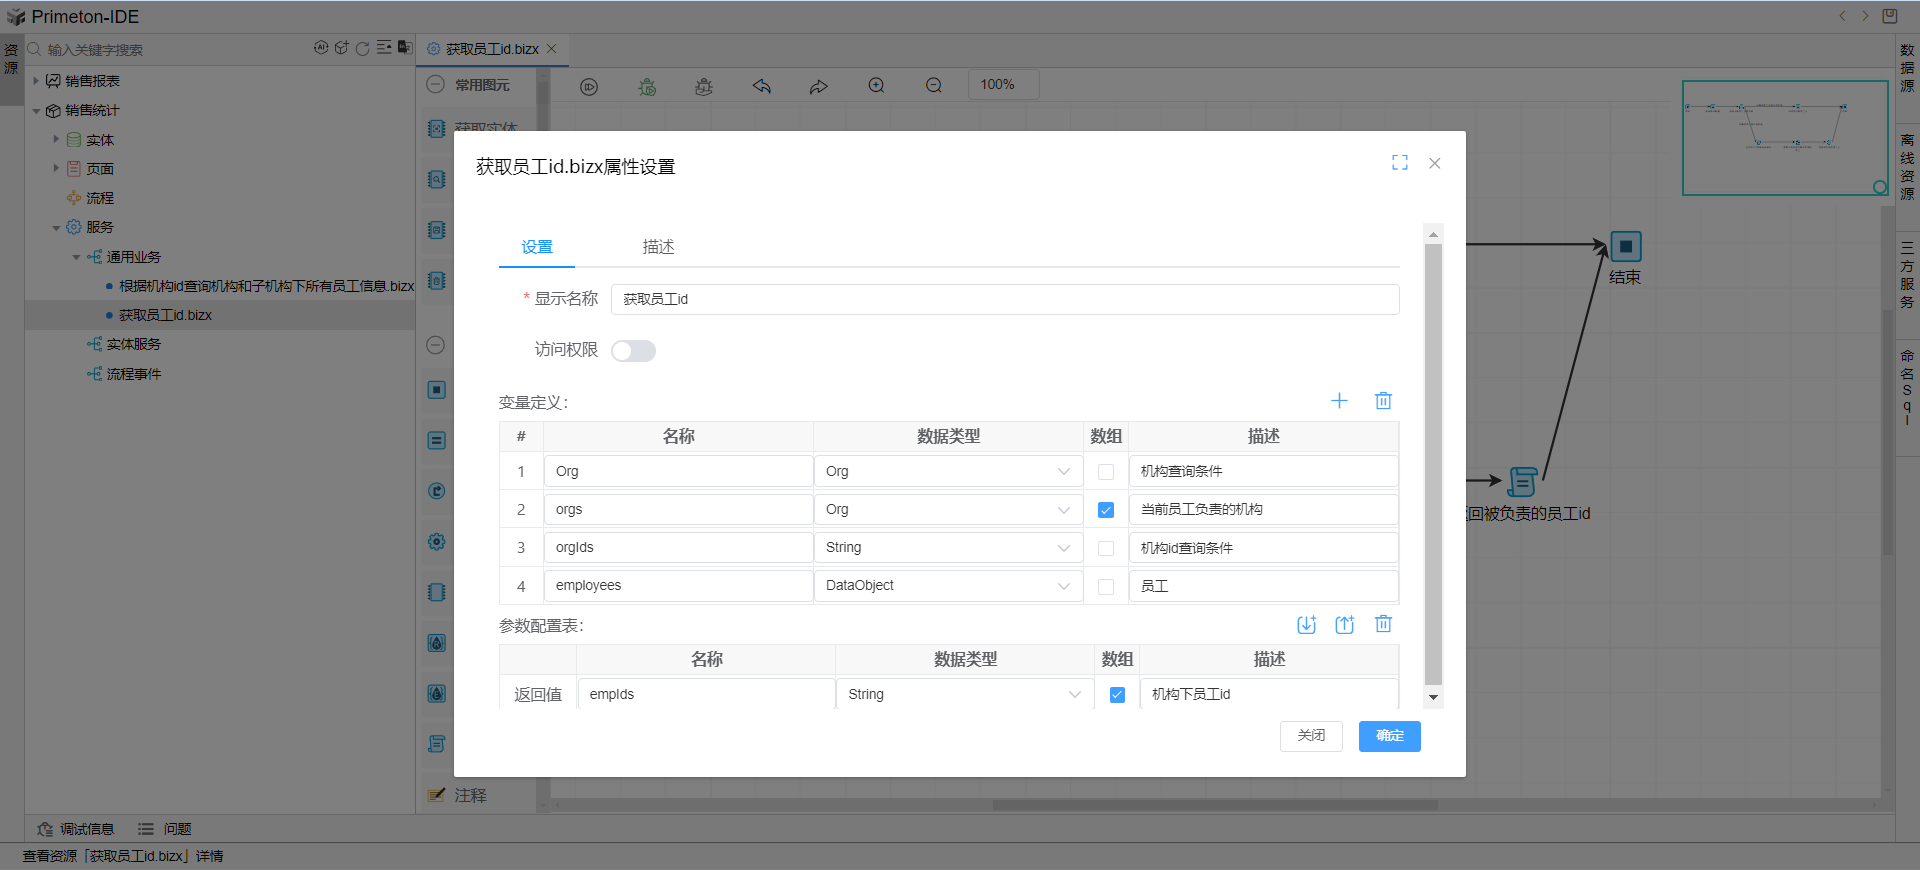Check the array checkbox for employees

coord(1106,587)
